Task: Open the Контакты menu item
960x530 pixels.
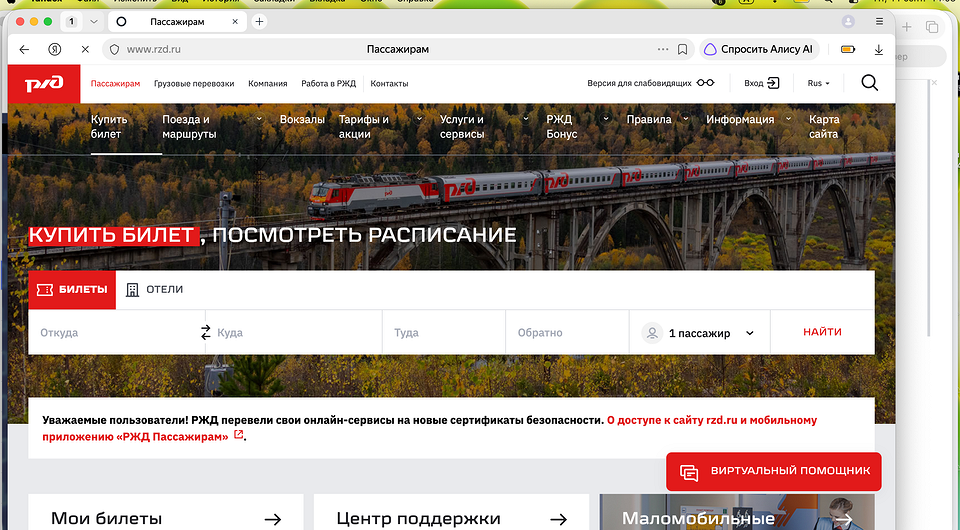Action: point(389,84)
